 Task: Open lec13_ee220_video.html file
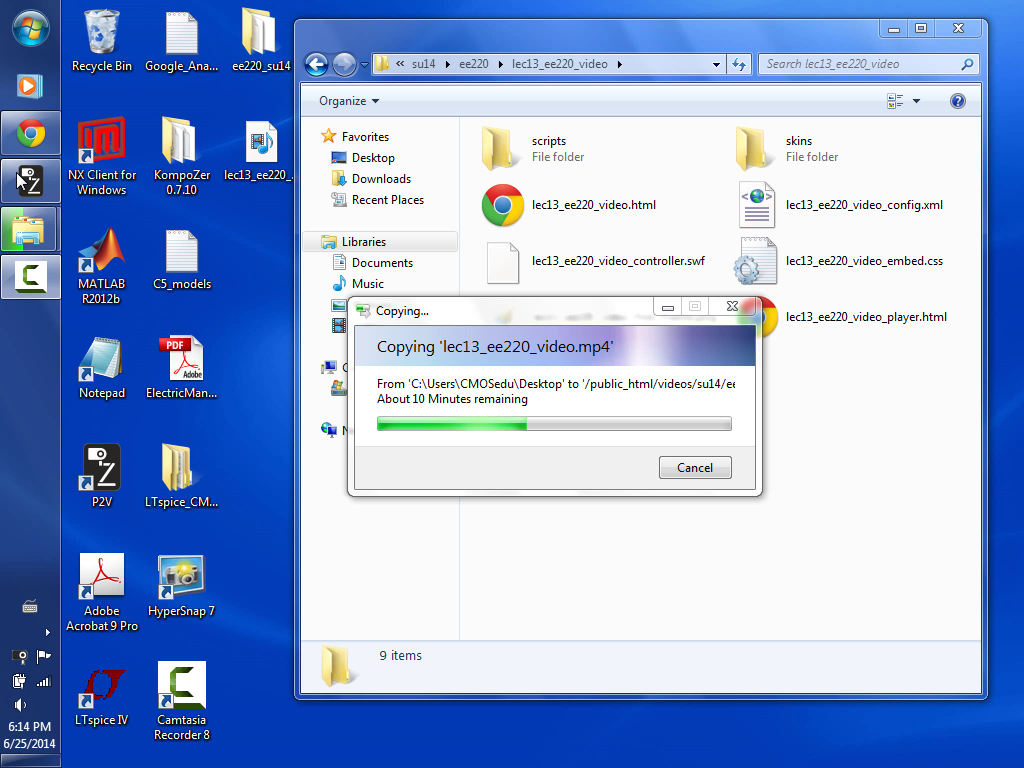click(568, 205)
